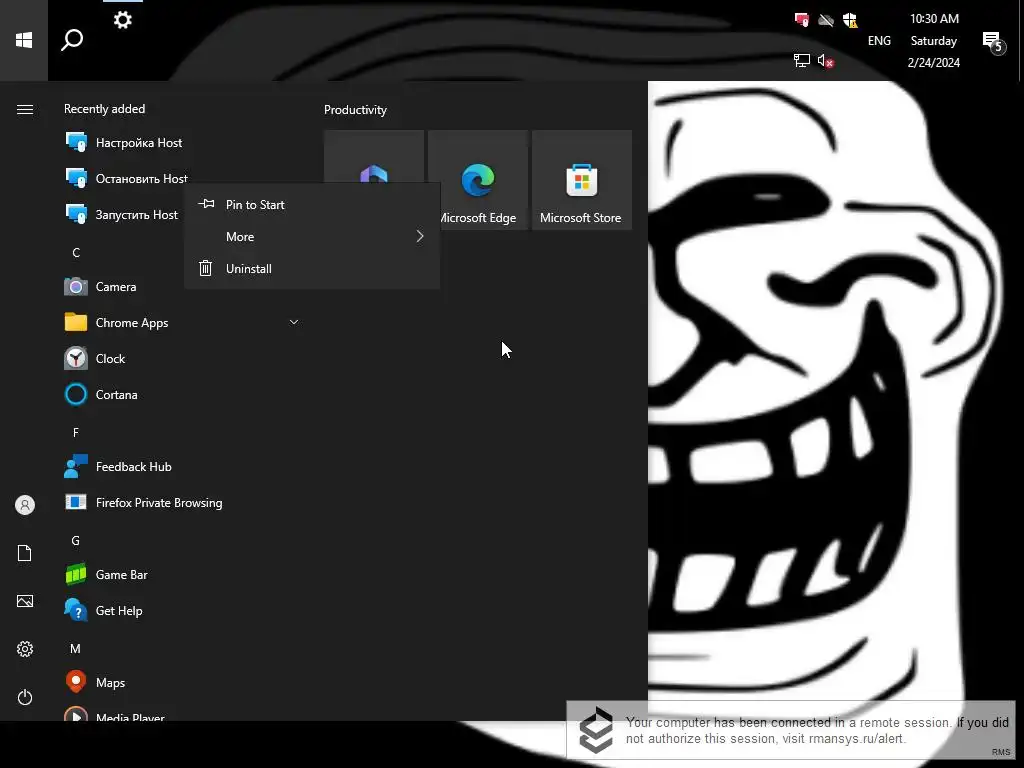Click the muted volume tray icon
1024x768 pixels.
[825, 61]
